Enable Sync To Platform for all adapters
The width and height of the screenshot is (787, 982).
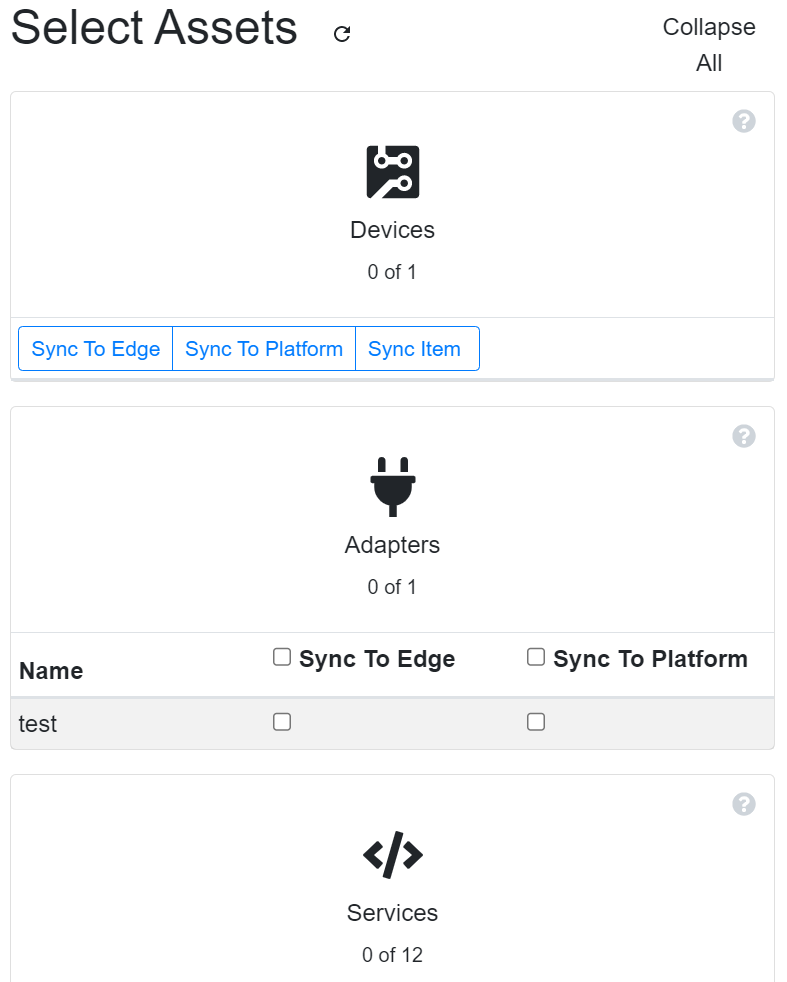click(536, 657)
